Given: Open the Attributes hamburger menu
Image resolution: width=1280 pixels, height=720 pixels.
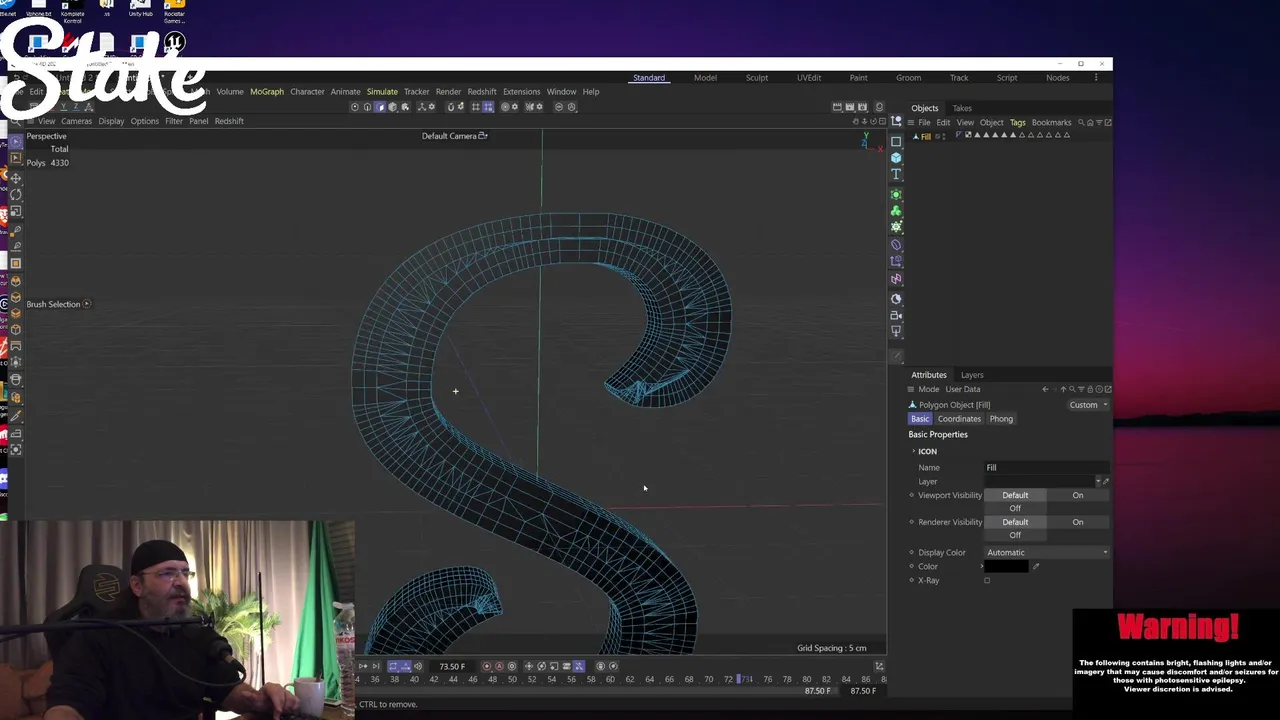Looking at the screenshot, I should (x=911, y=389).
